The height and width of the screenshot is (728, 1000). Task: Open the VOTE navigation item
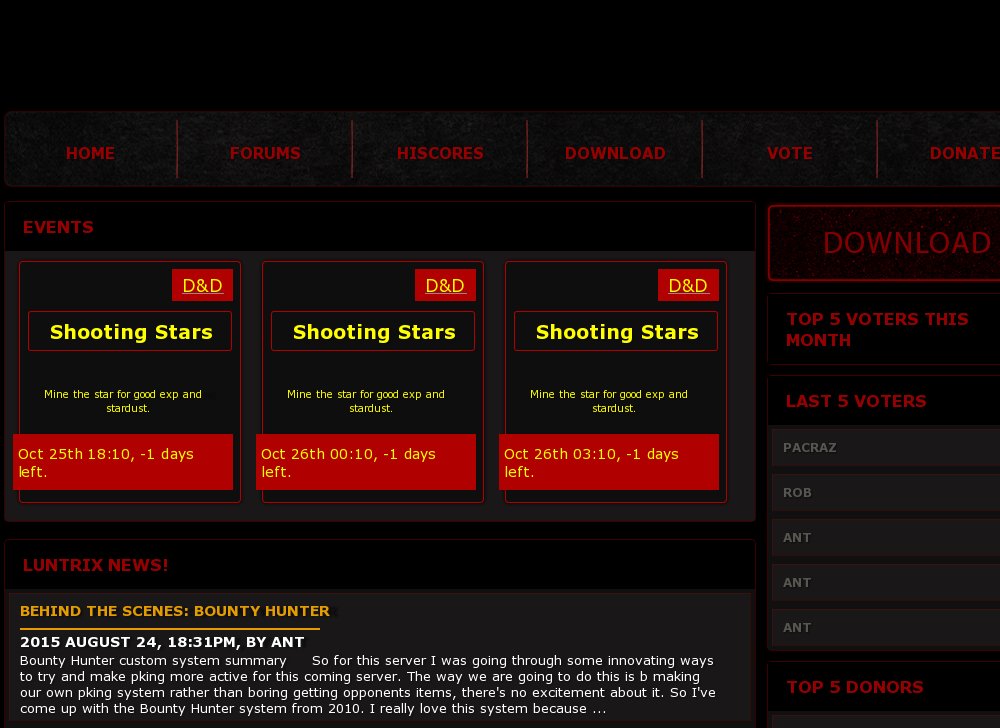click(x=789, y=153)
